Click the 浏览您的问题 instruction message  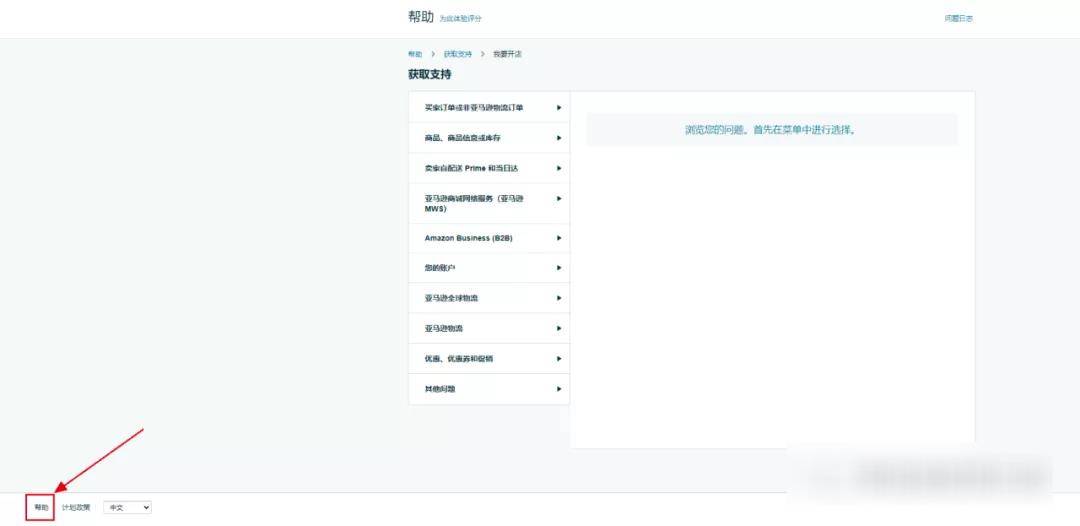coord(771,129)
